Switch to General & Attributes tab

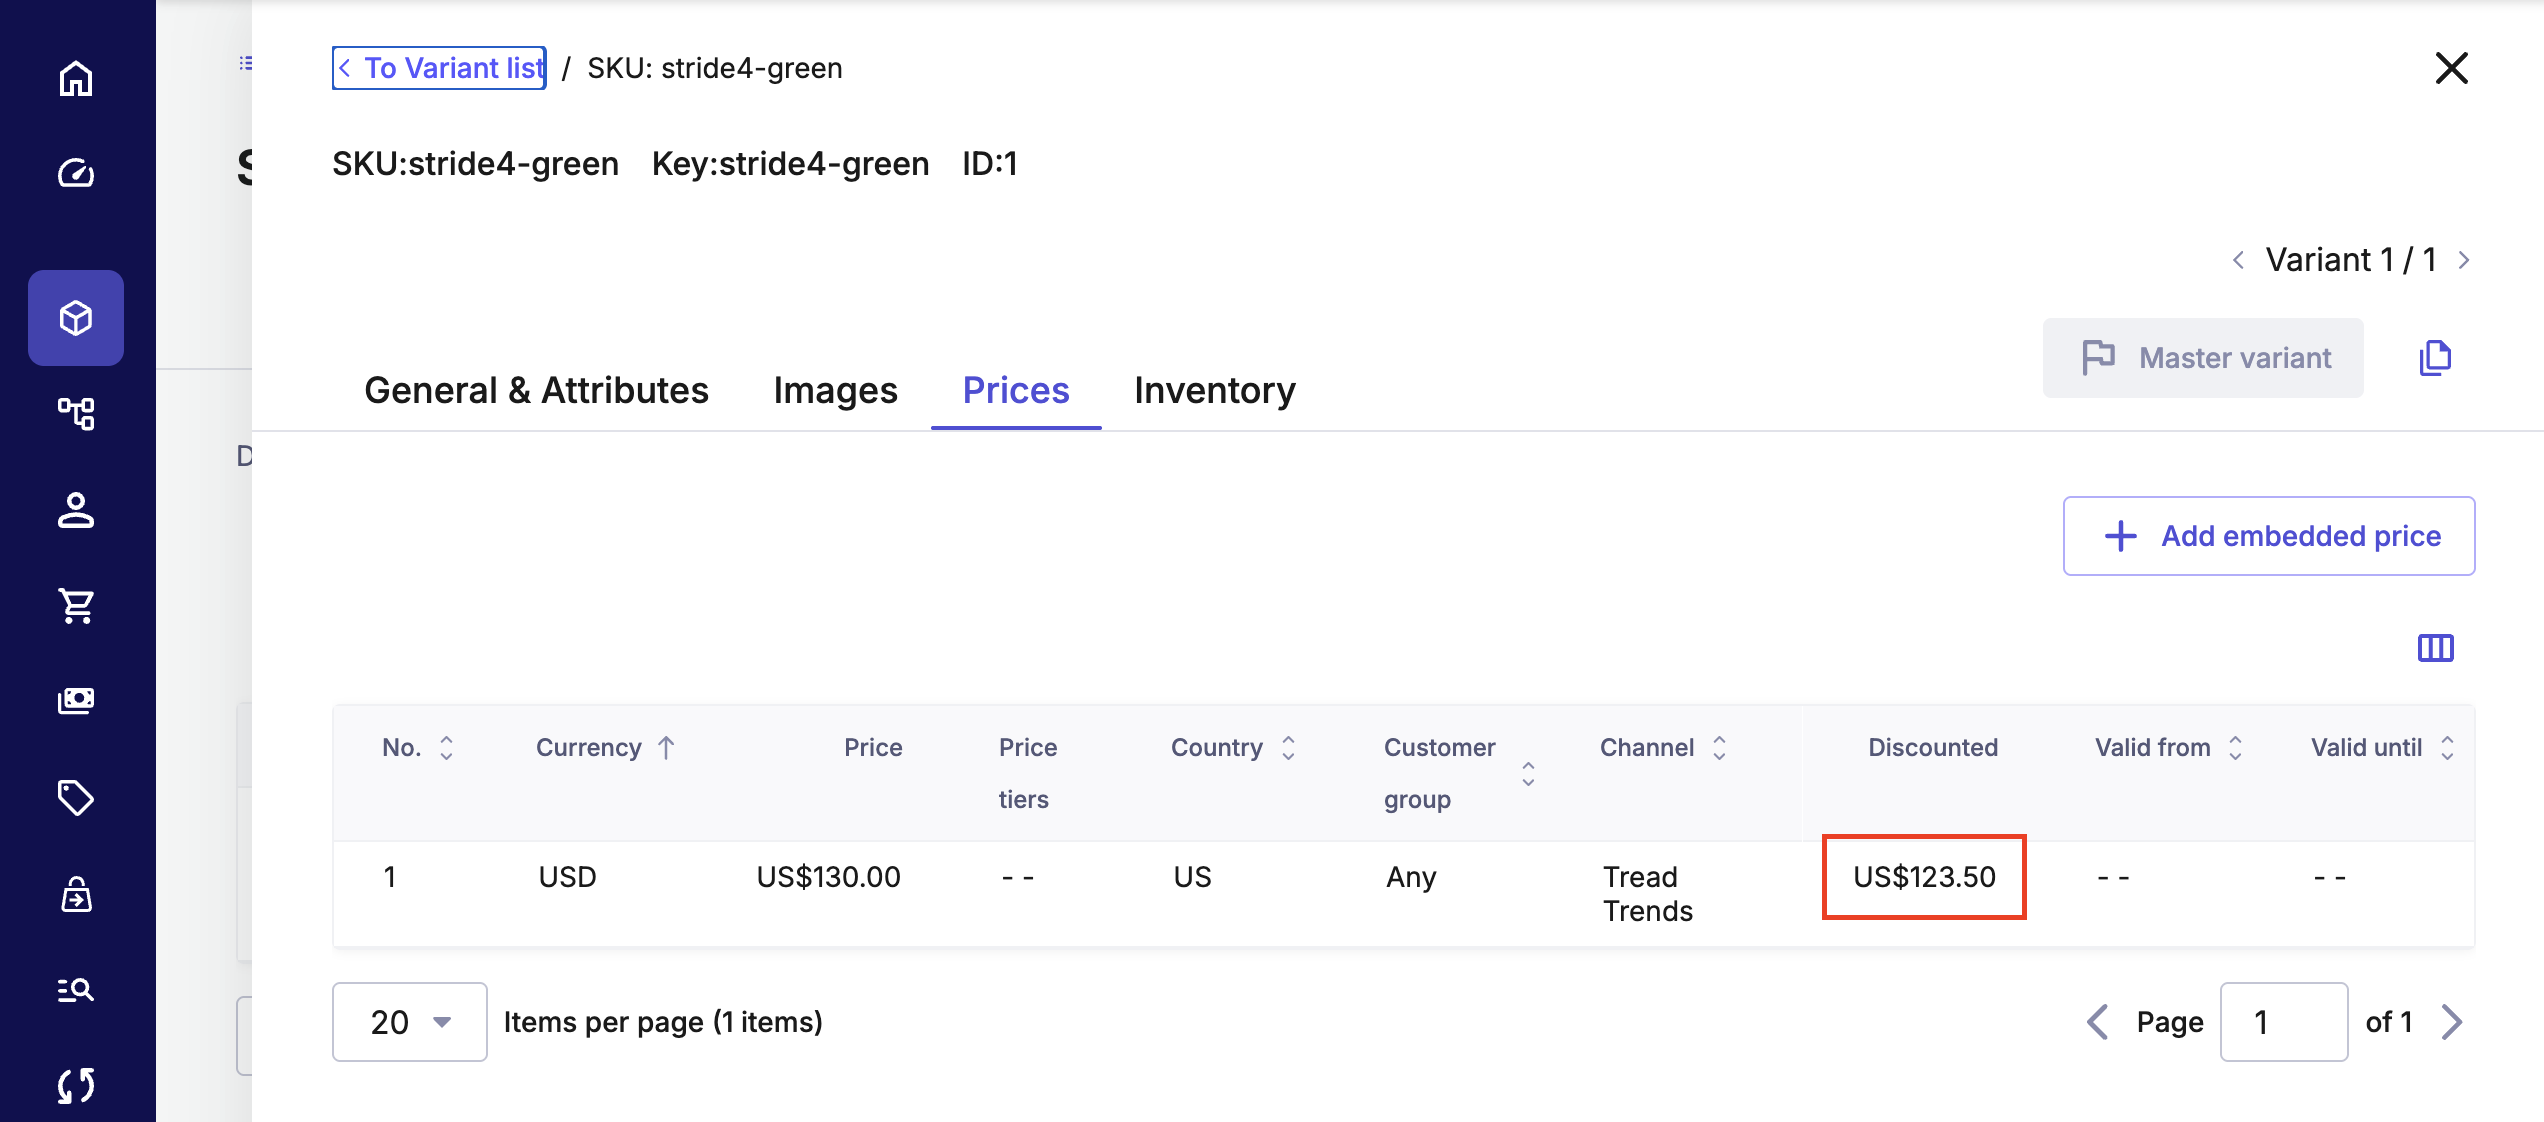click(x=536, y=390)
